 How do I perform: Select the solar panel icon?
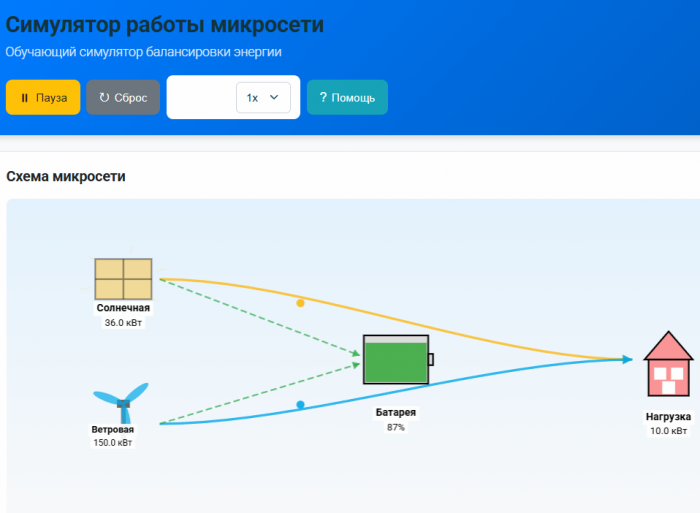(123, 279)
